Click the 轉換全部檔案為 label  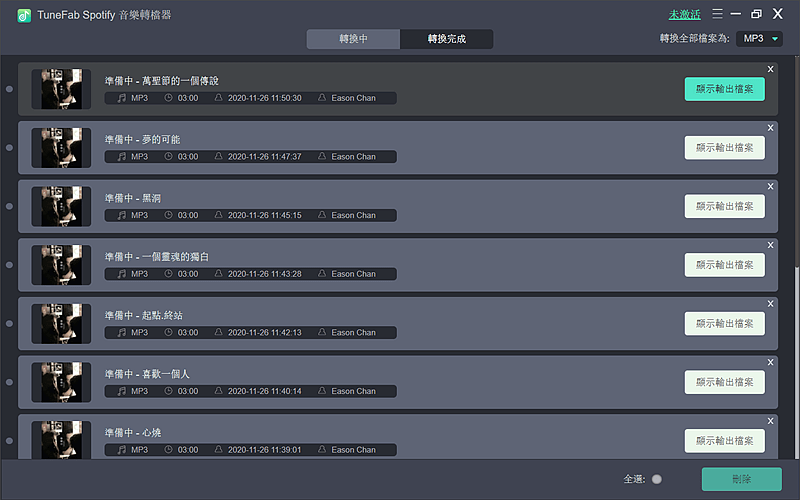coord(694,39)
